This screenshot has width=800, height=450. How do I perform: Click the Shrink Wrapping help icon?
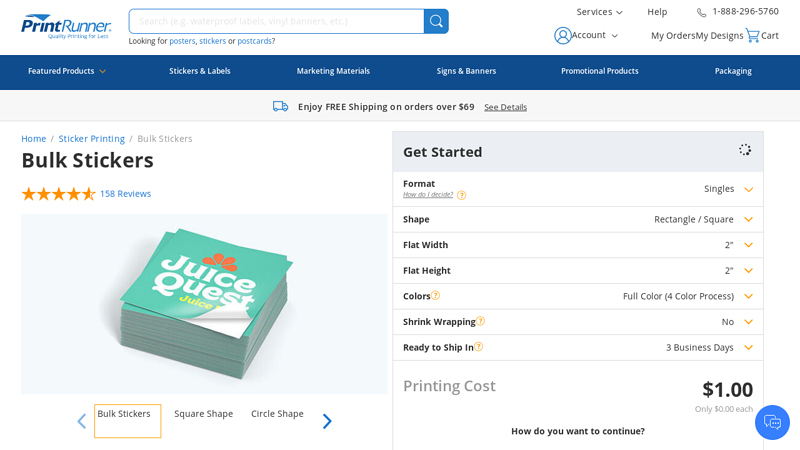click(x=480, y=321)
